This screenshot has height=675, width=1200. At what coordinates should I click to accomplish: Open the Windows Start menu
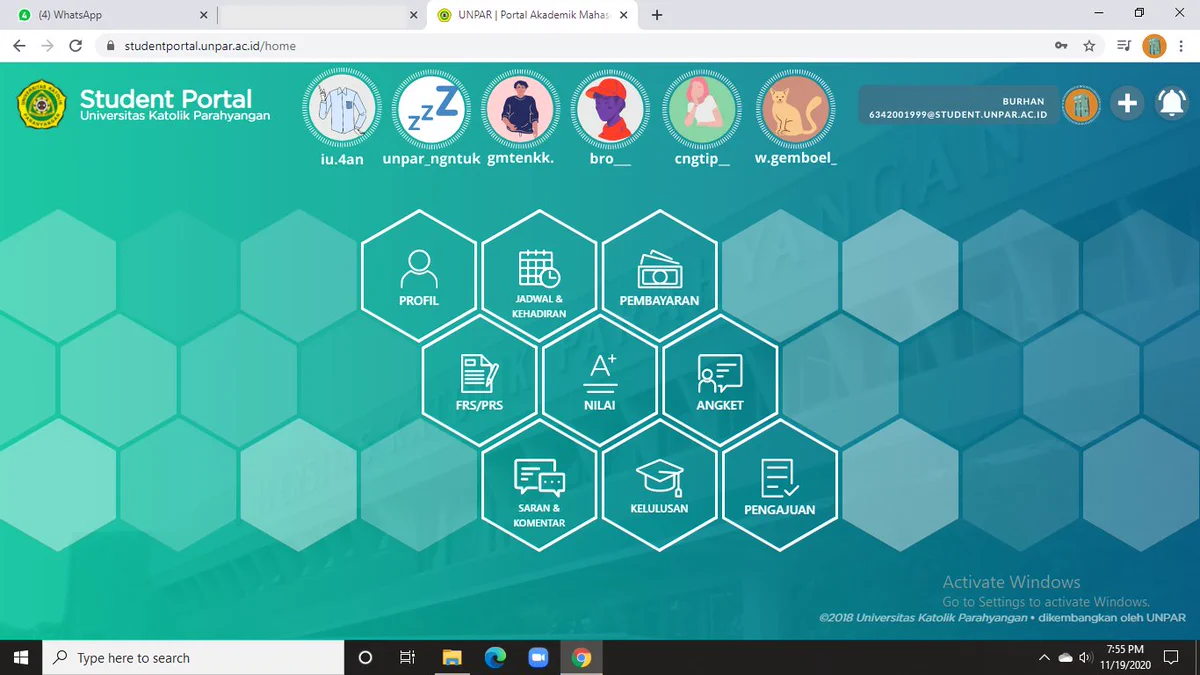pyautogui.click(x=22, y=657)
